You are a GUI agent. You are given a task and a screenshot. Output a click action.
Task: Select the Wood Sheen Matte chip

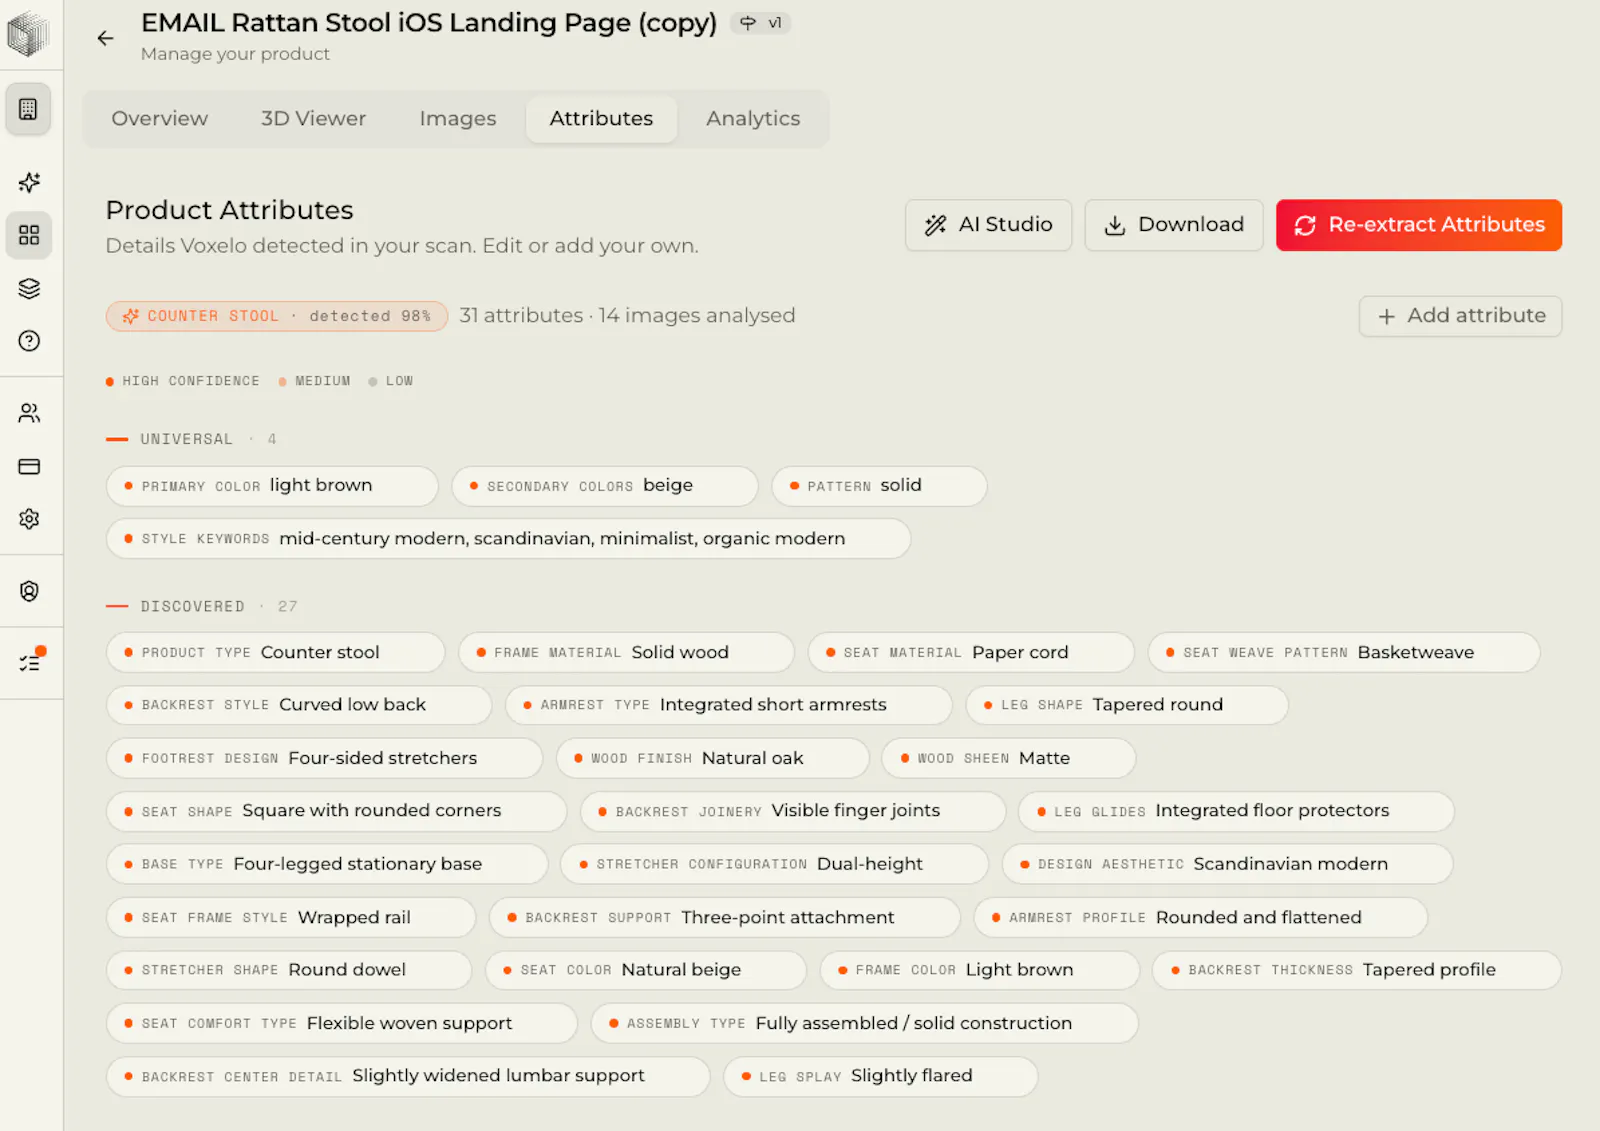tap(1009, 759)
